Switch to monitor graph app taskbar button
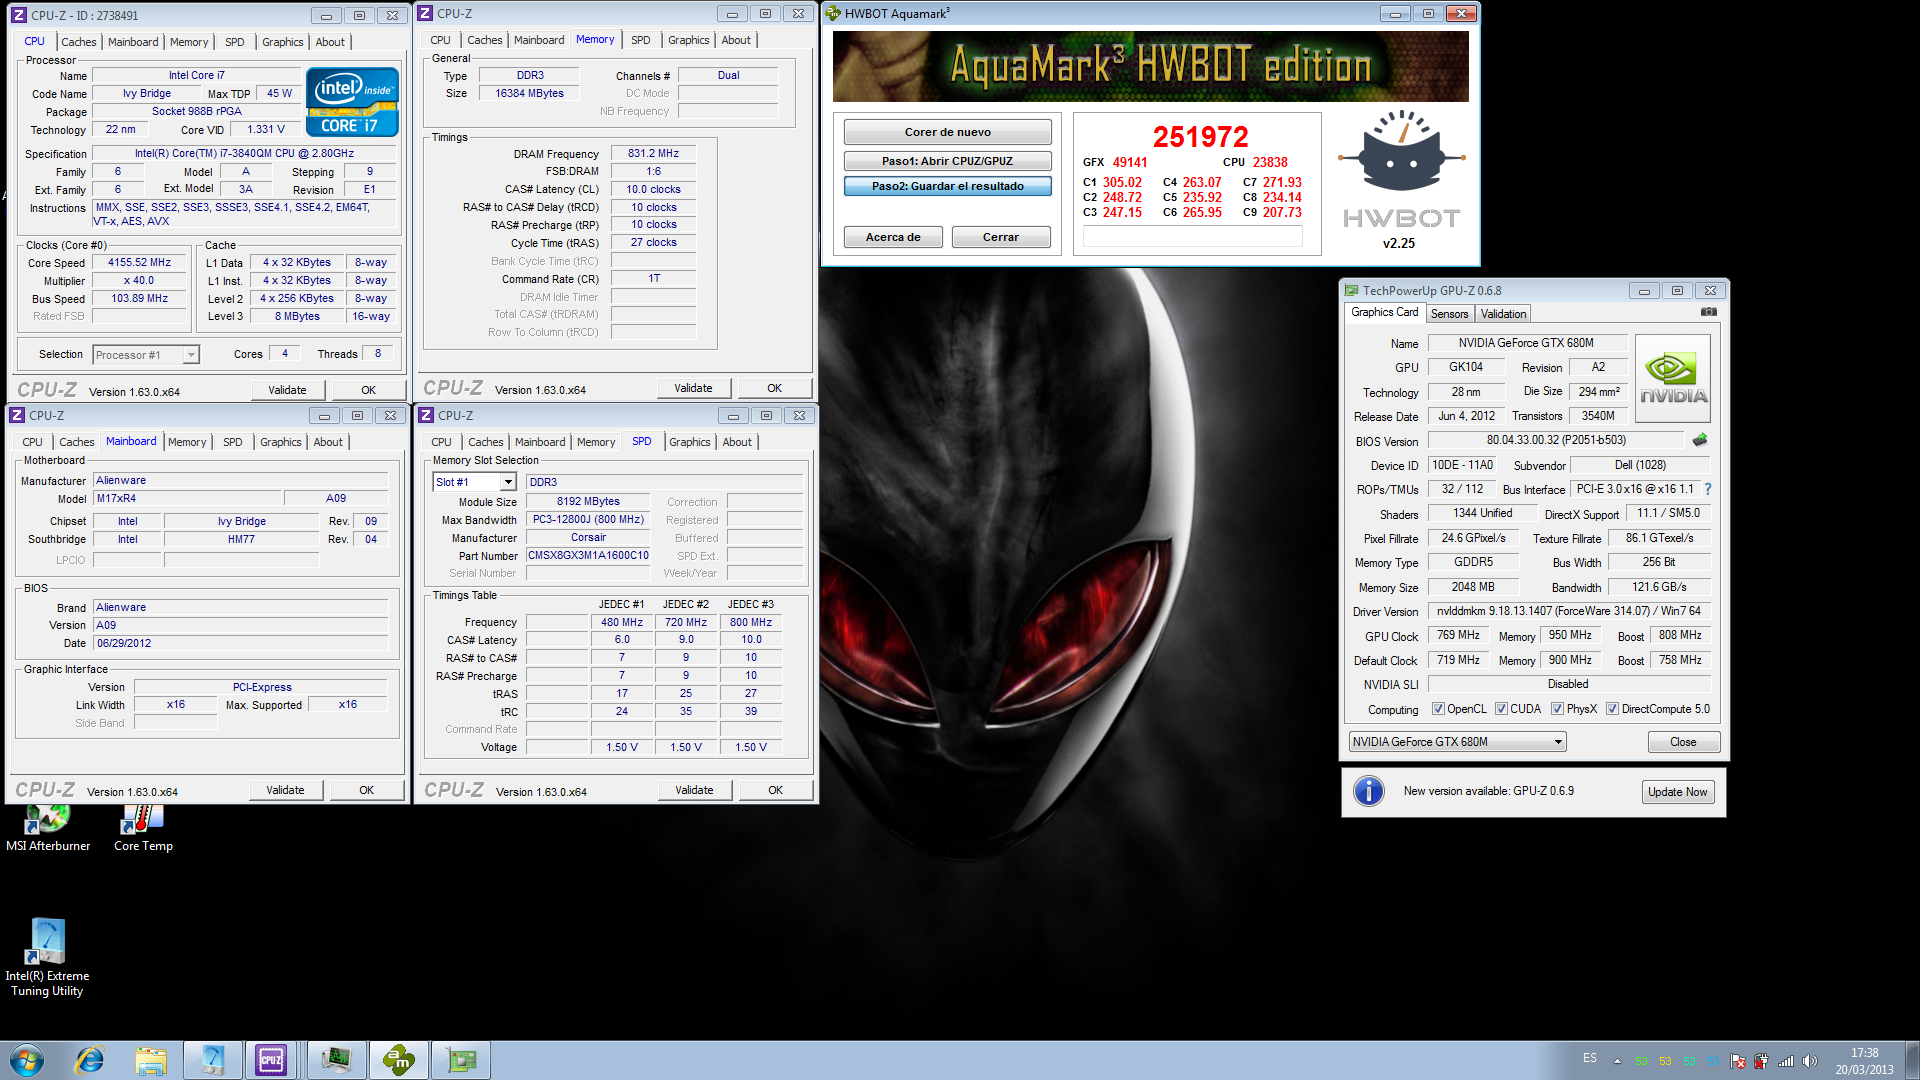The width and height of the screenshot is (1920, 1080). click(336, 1060)
